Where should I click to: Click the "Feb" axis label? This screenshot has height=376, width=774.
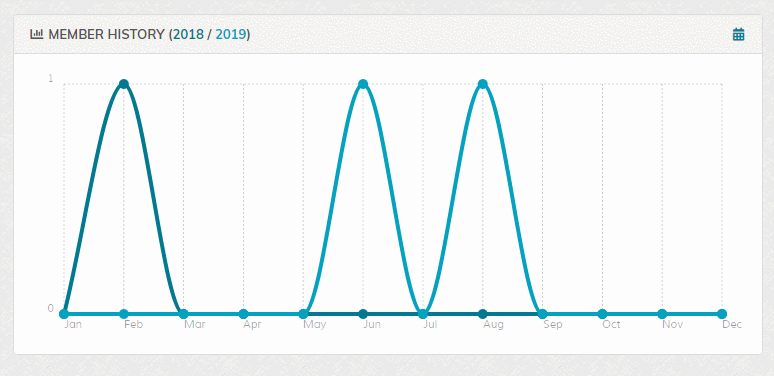[x=133, y=325]
